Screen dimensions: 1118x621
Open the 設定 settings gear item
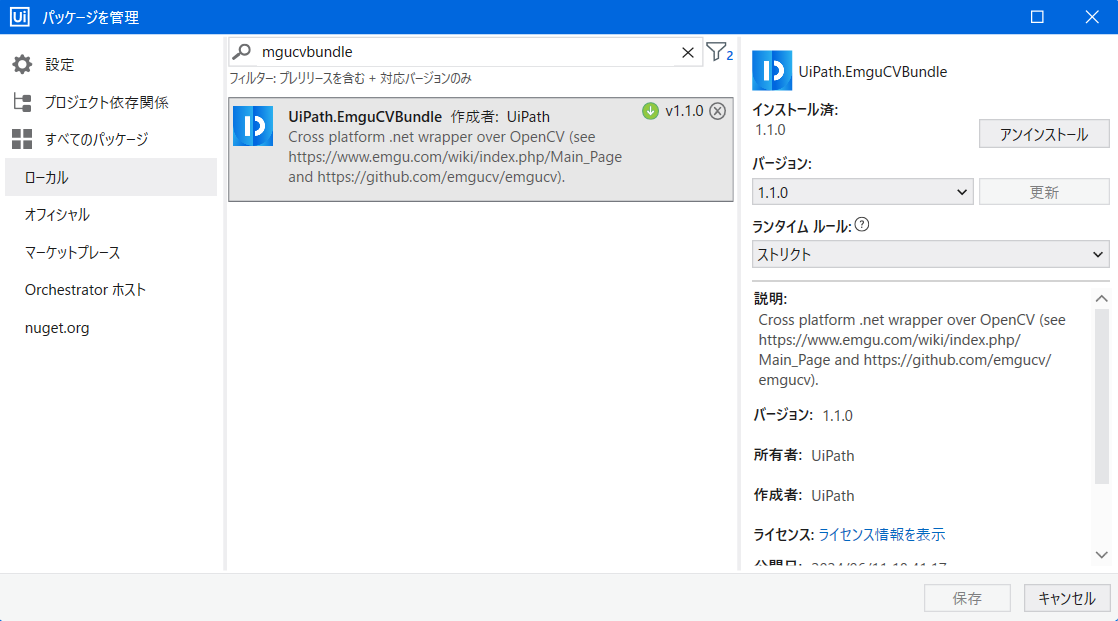tap(43, 65)
